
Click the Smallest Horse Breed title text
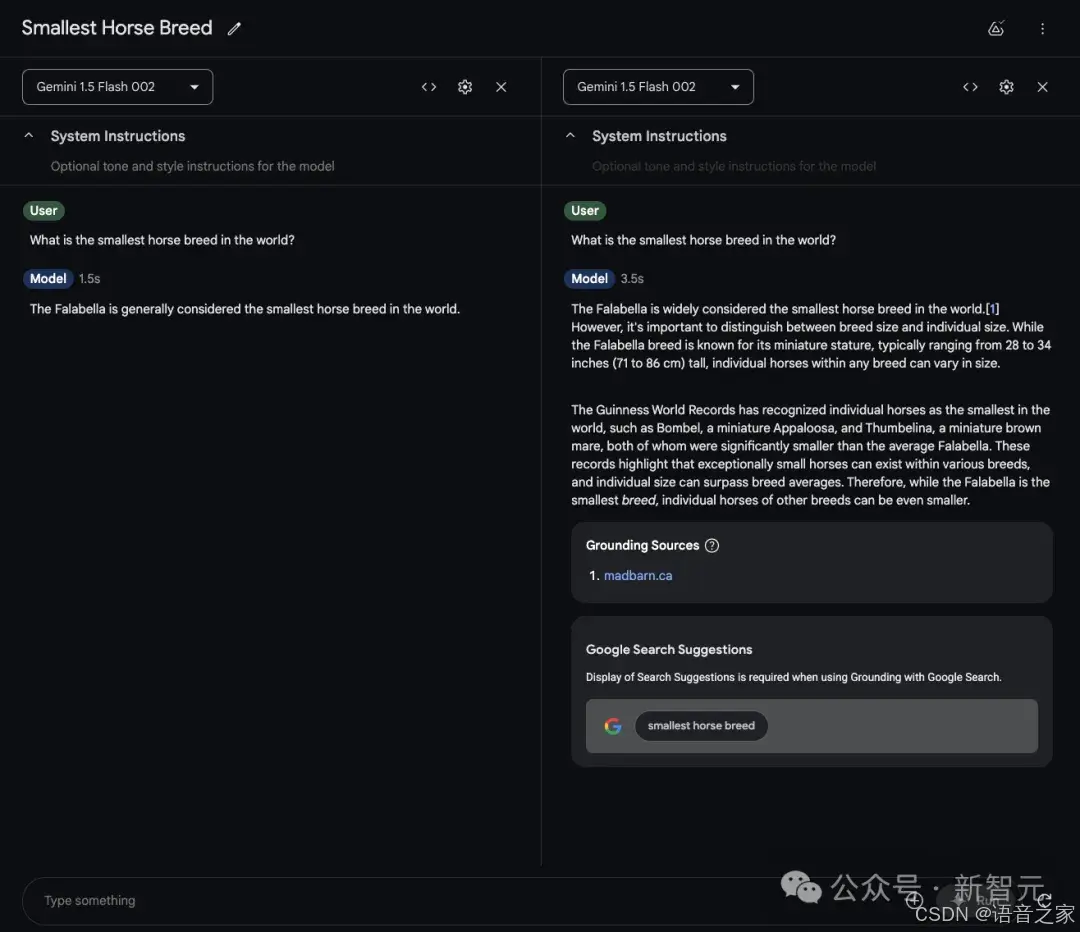point(117,28)
